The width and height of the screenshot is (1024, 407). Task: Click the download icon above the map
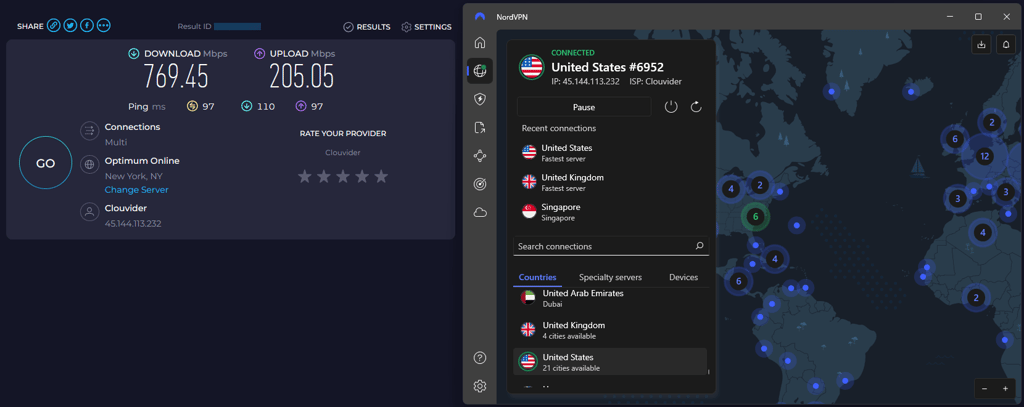point(981,44)
